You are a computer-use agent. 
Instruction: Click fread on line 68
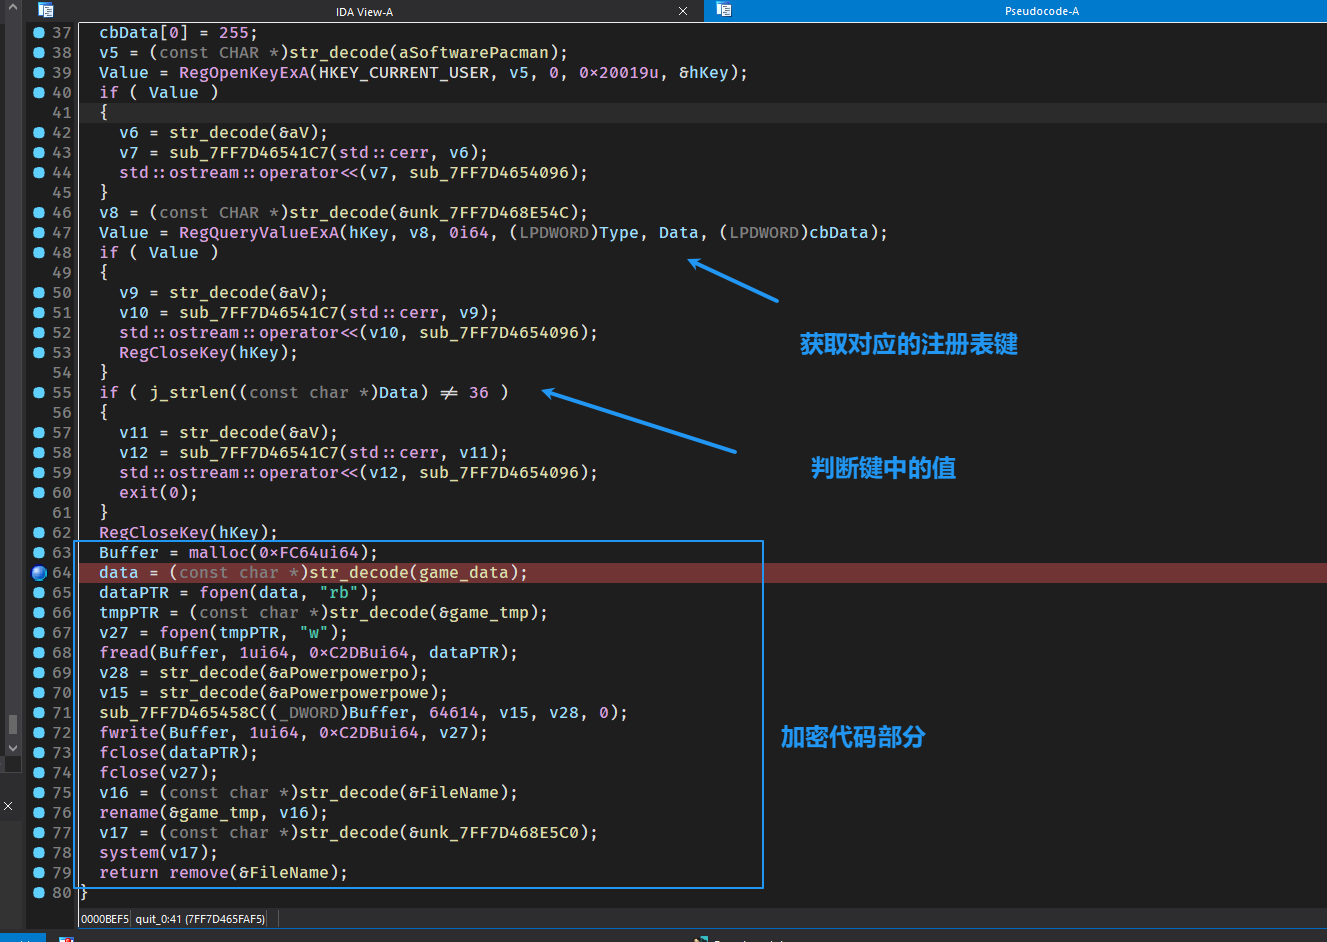click(124, 653)
